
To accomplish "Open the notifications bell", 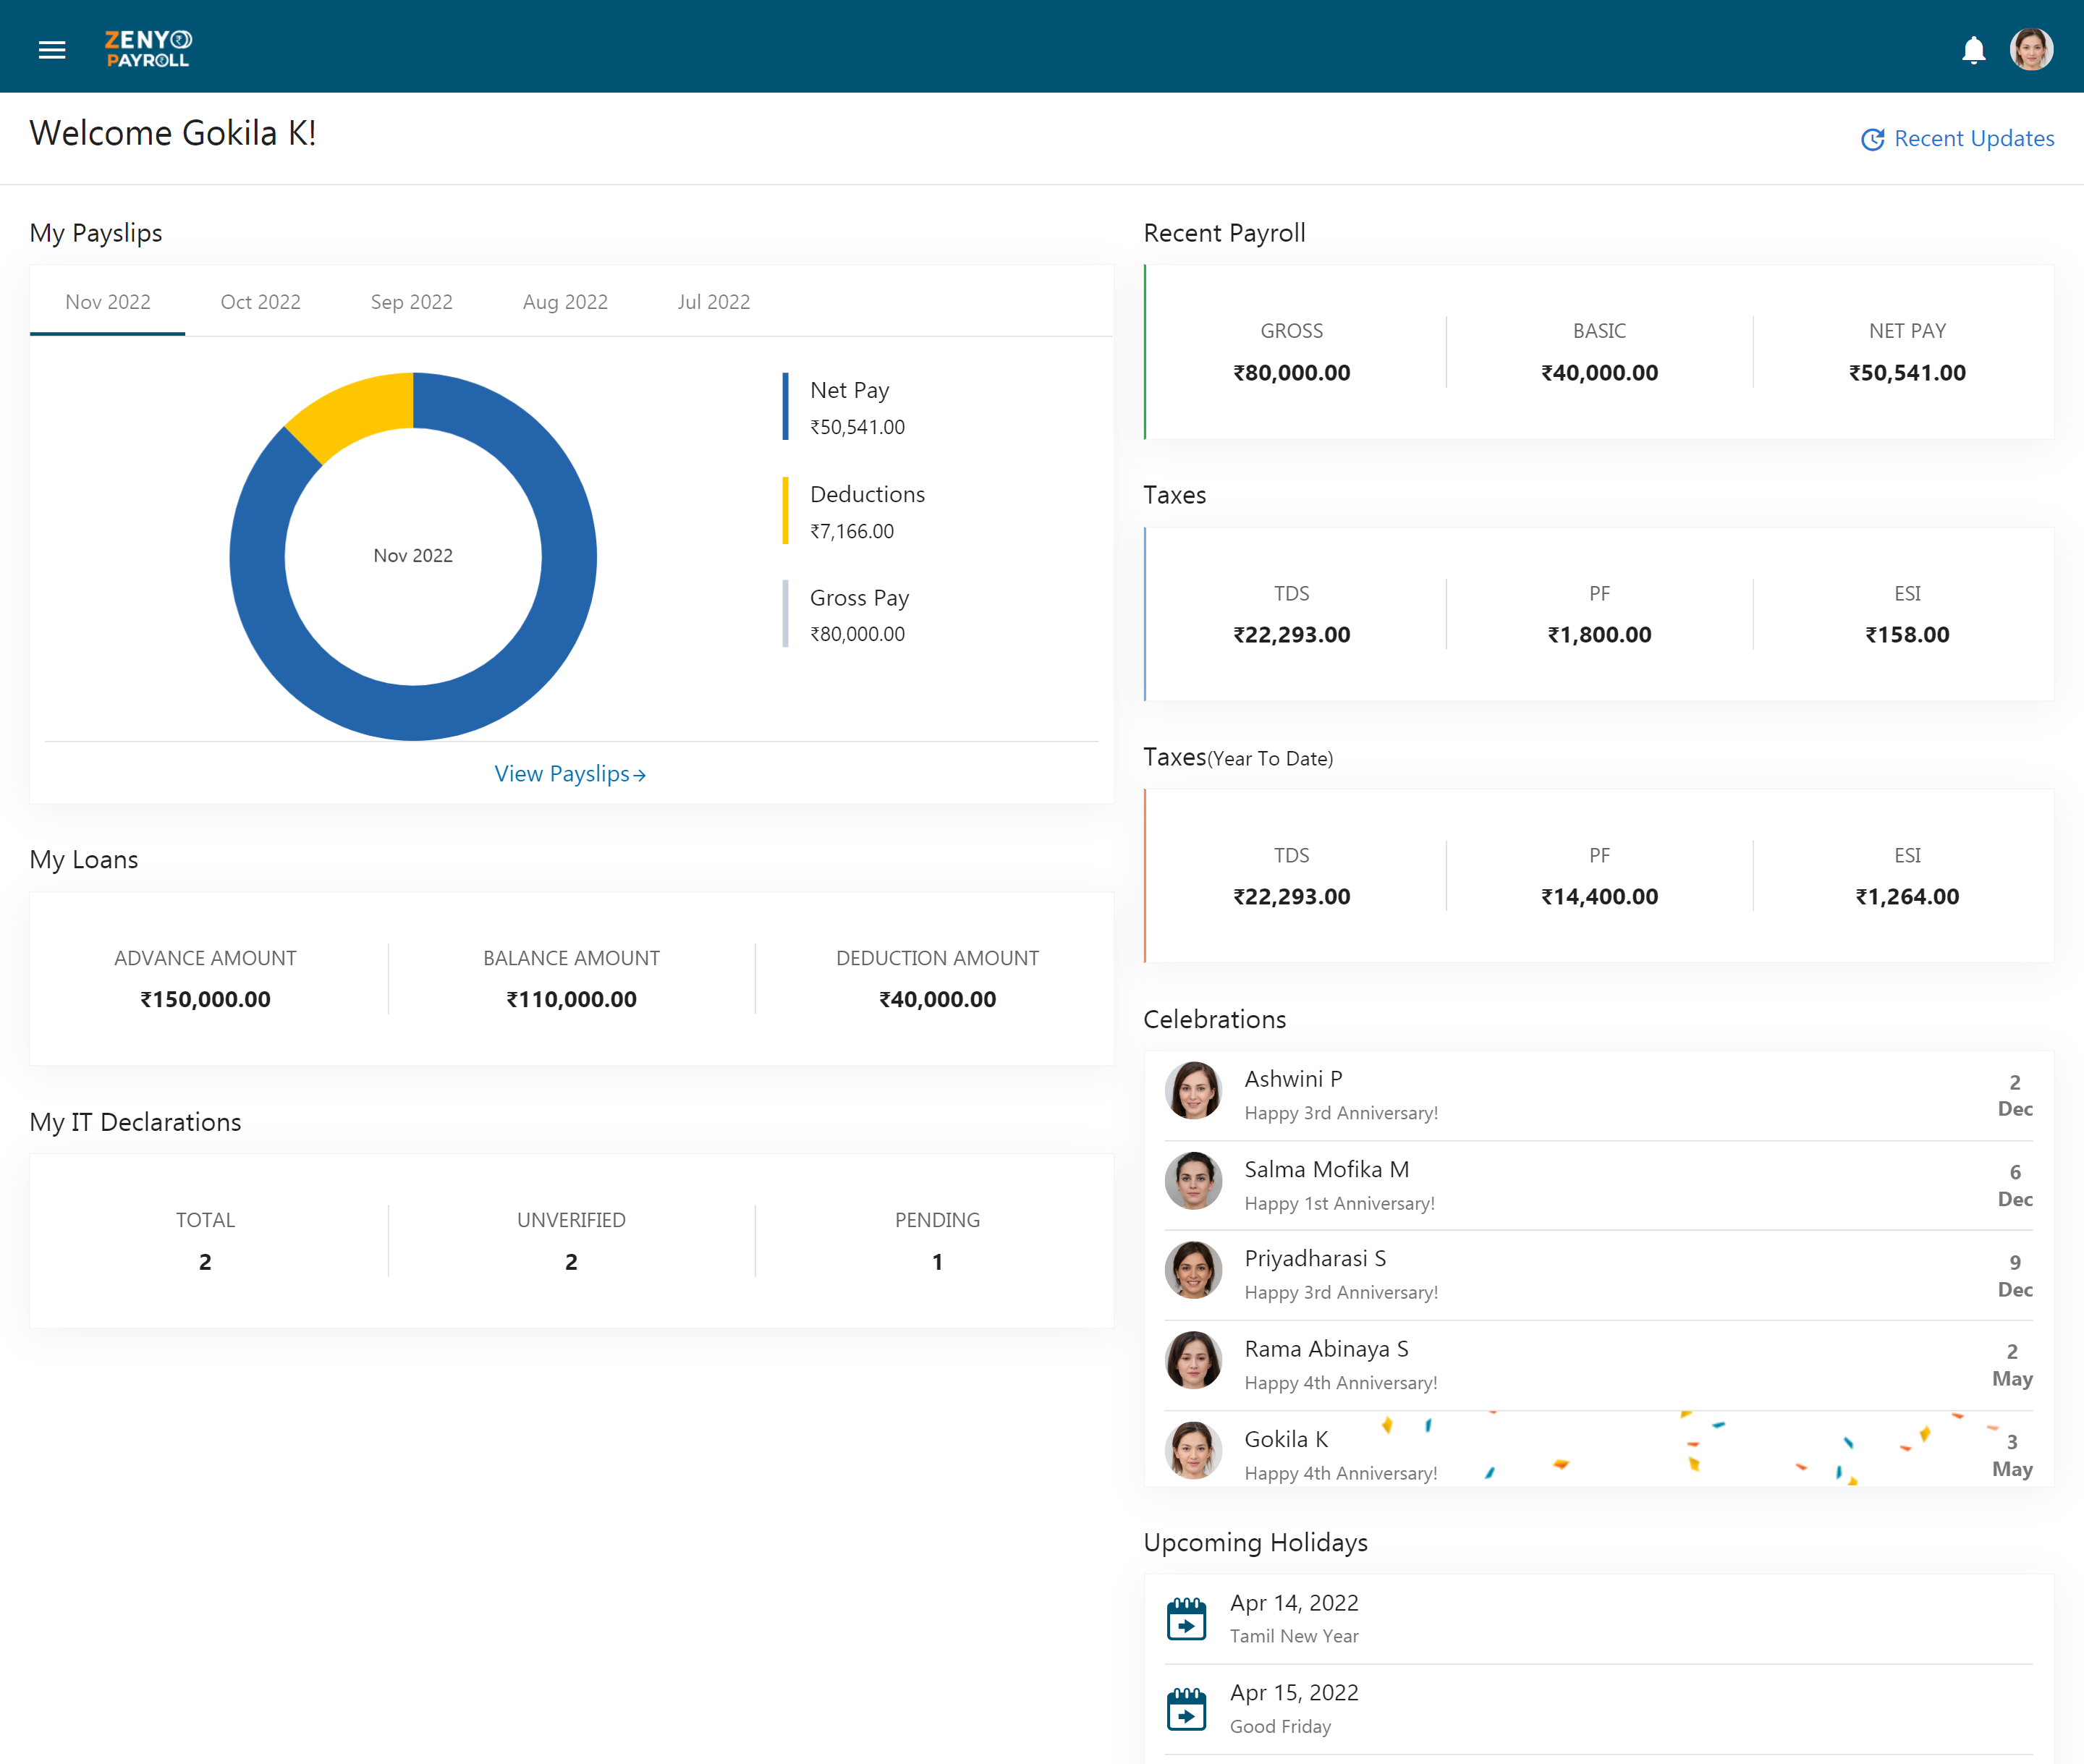I will (1973, 49).
